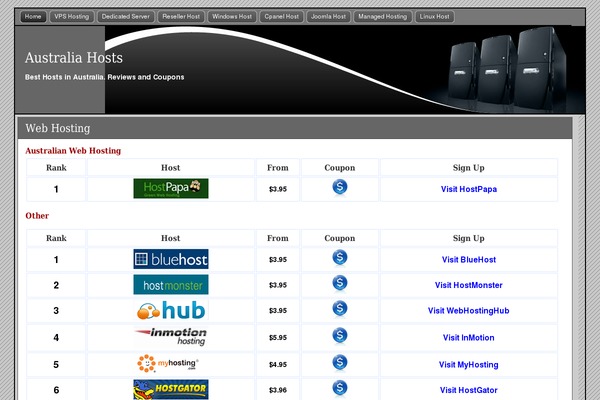
Task: Open the bluehost logo
Action: pos(171,259)
